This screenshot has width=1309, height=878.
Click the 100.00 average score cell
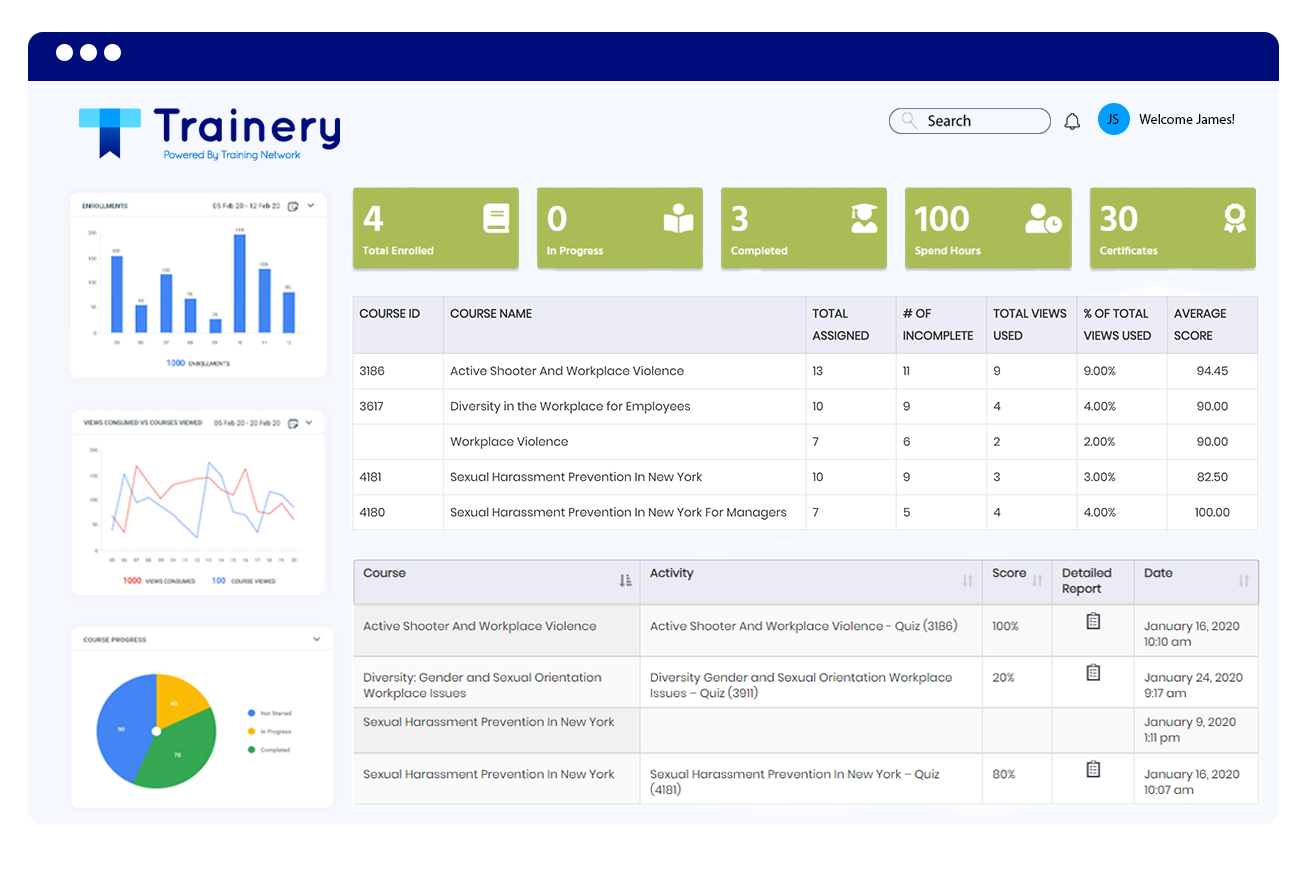click(1212, 513)
